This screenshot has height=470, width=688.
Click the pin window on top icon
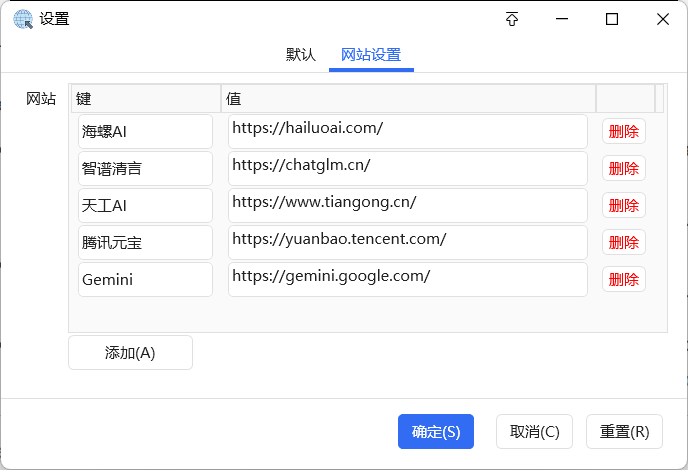pyautogui.click(x=512, y=19)
